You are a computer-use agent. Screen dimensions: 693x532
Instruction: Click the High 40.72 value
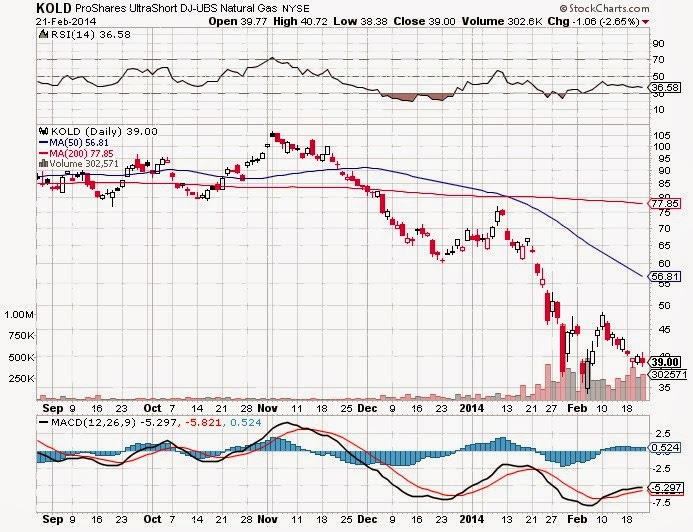tap(300, 21)
